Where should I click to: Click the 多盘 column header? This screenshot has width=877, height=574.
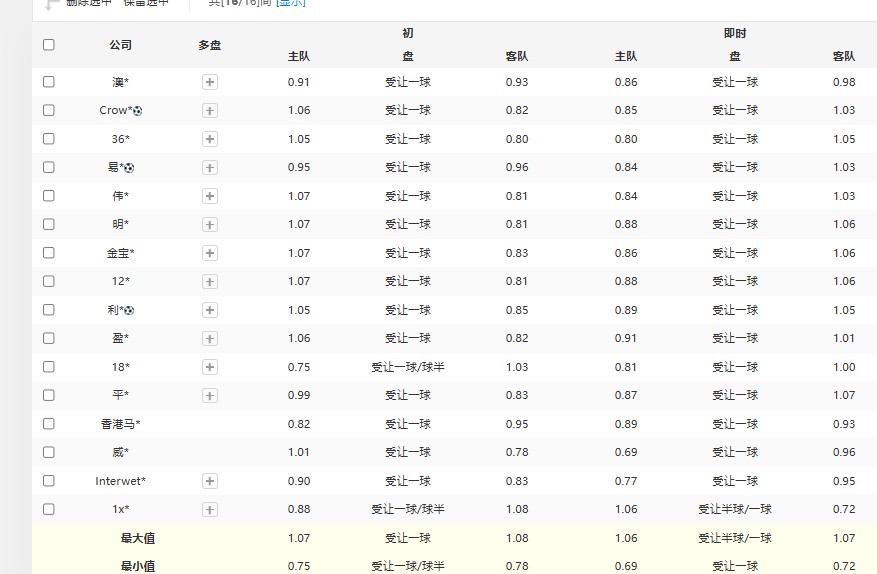click(x=210, y=45)
